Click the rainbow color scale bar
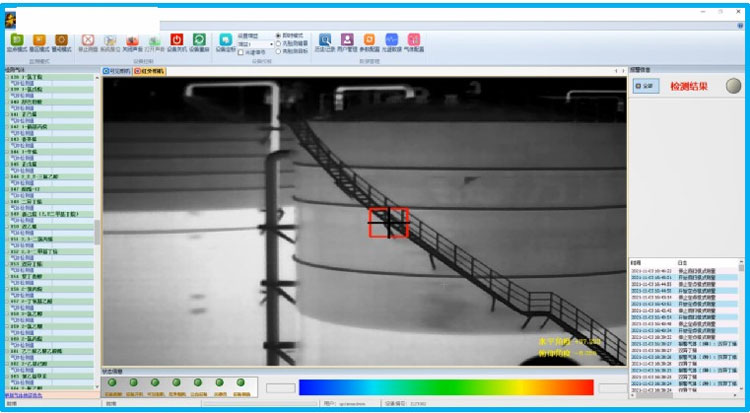The height and width of the screenshot is (413, 750). coord(445,387)
